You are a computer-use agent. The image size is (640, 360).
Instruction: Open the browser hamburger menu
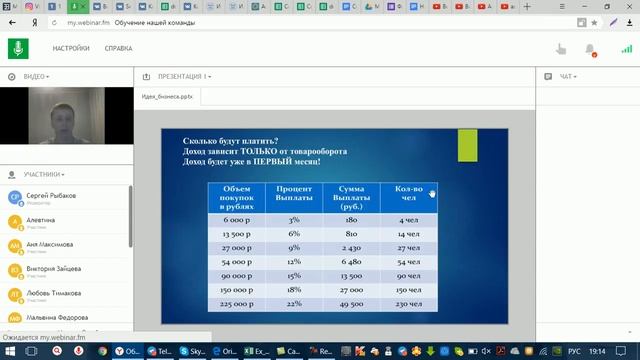point(562,7)
